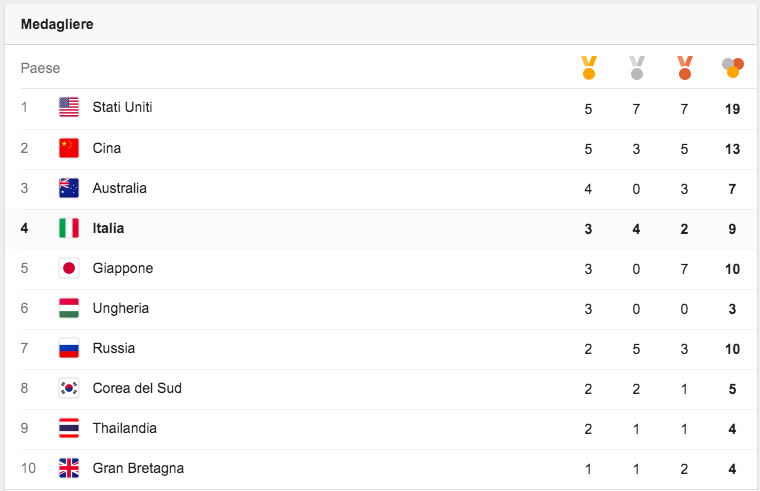Click the silver medal column icon

[x=636, y=68]
